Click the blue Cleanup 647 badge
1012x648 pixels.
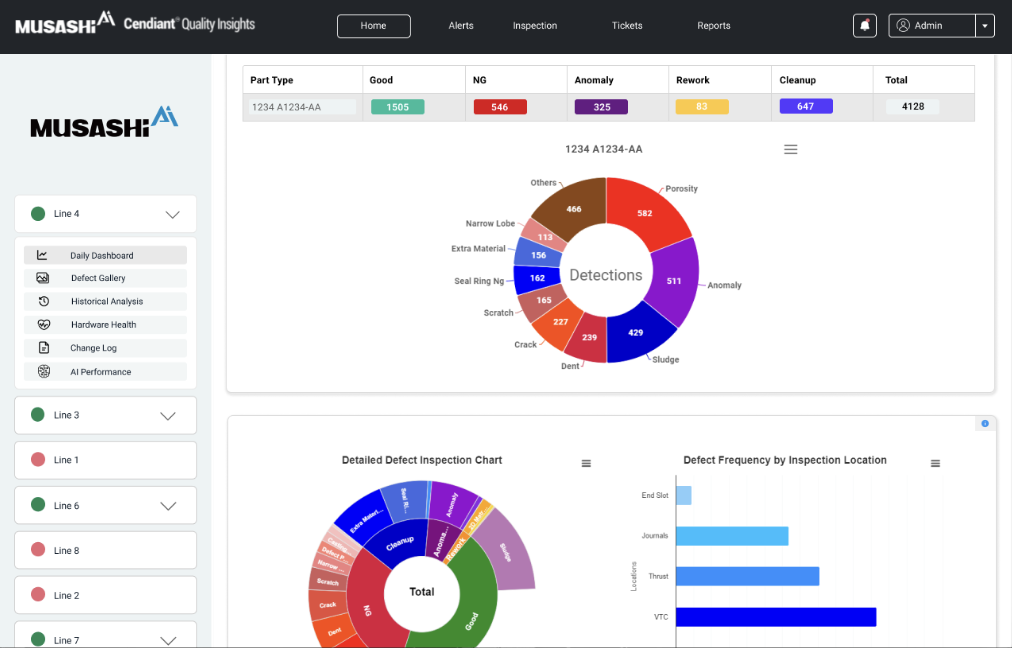click(x=806, y=106)
